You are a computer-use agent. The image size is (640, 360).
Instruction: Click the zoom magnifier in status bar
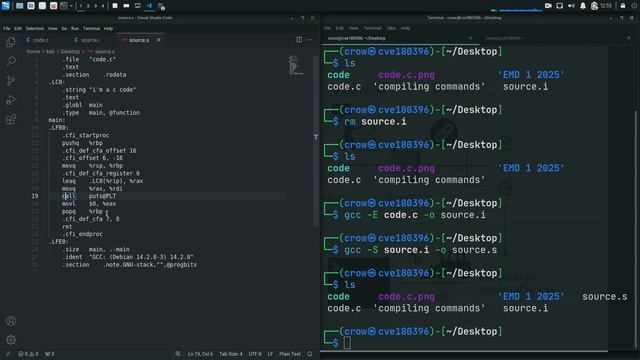coord(178,354)
